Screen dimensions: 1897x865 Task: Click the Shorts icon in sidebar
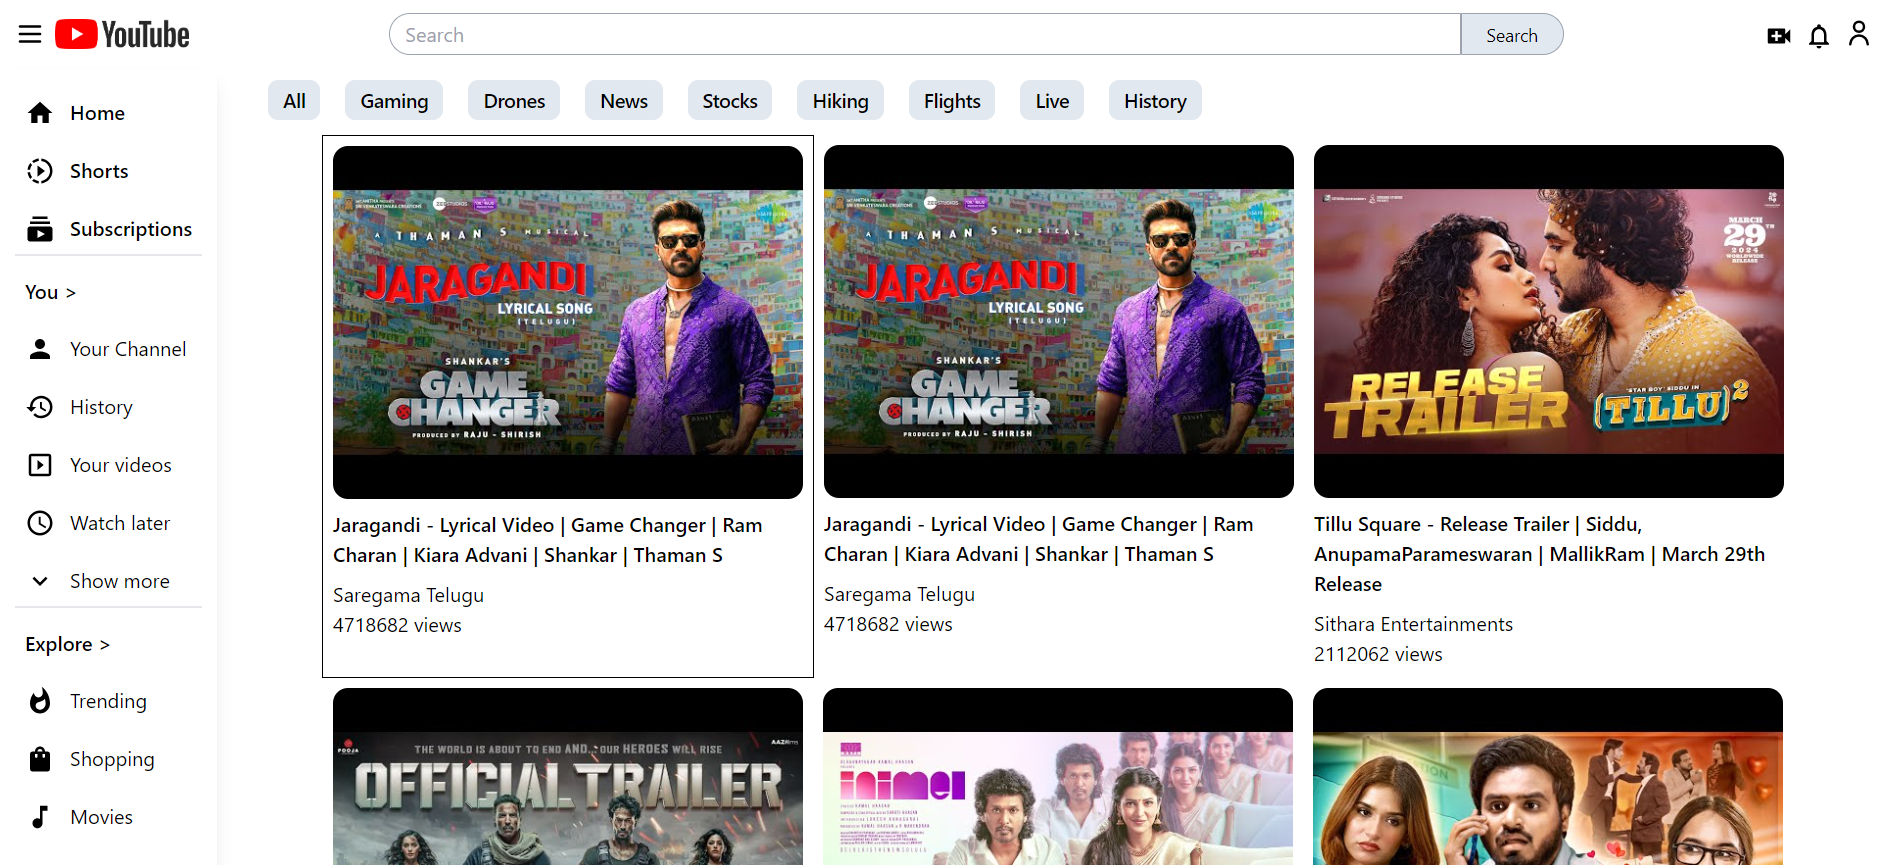[40, 171]
